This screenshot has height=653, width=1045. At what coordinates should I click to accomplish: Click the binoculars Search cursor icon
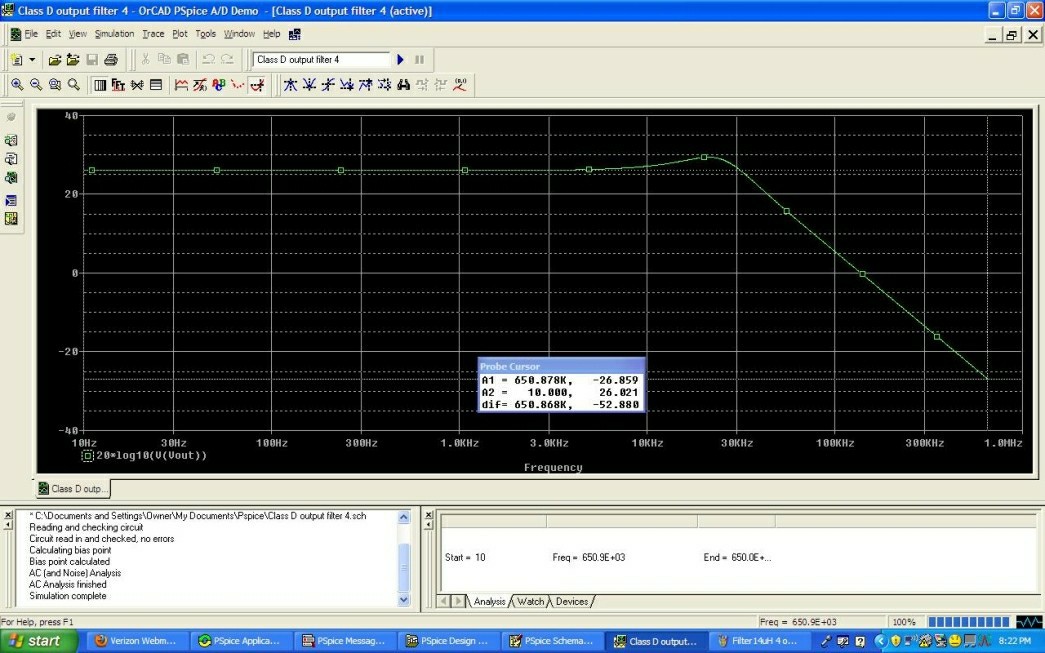pos(403,85)
